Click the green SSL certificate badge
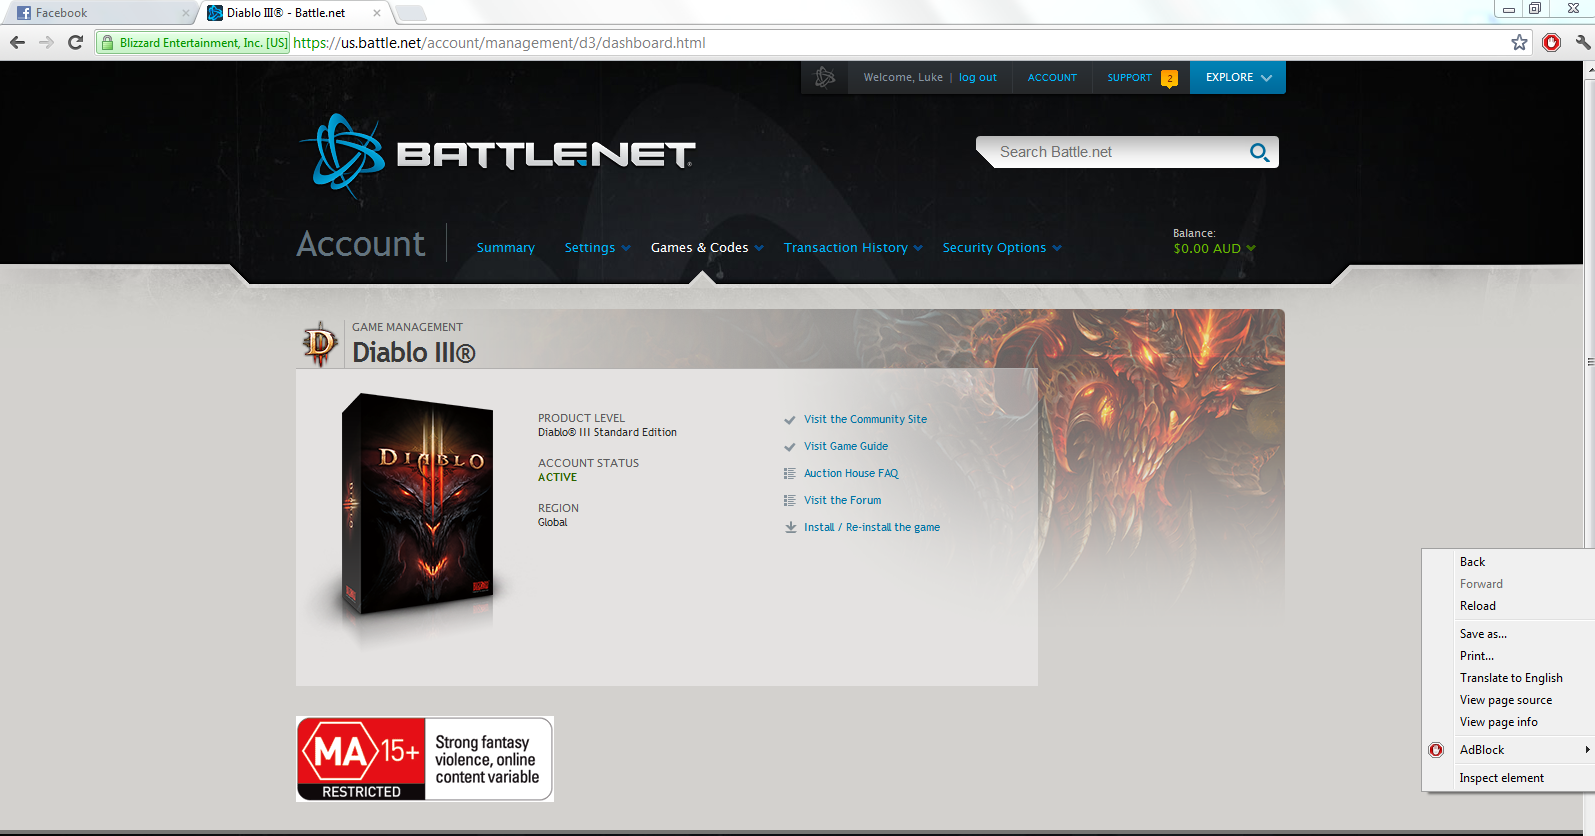Screen dimensions: 1595x836 pos(194,43)
